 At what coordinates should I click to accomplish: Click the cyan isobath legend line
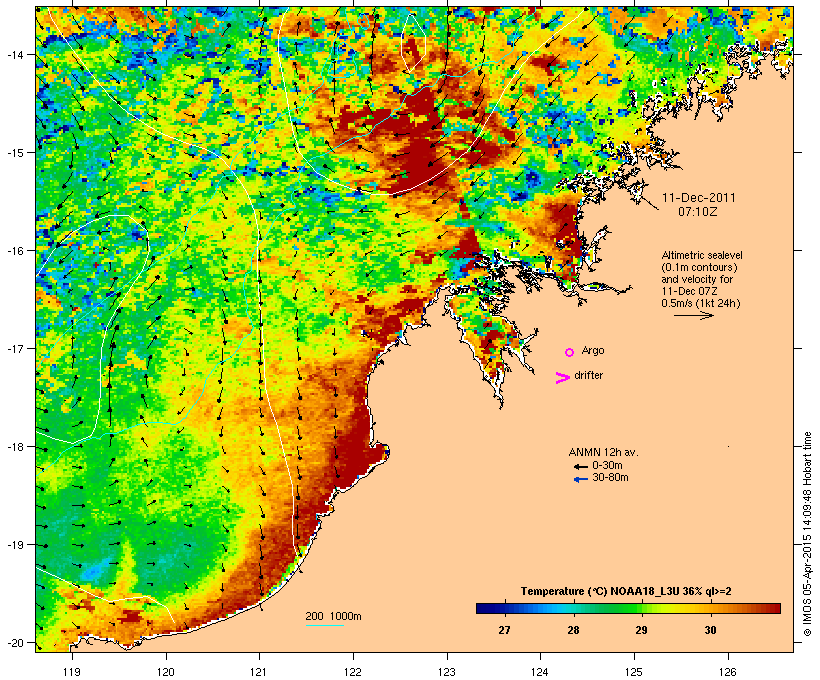(x=325, y=625)
